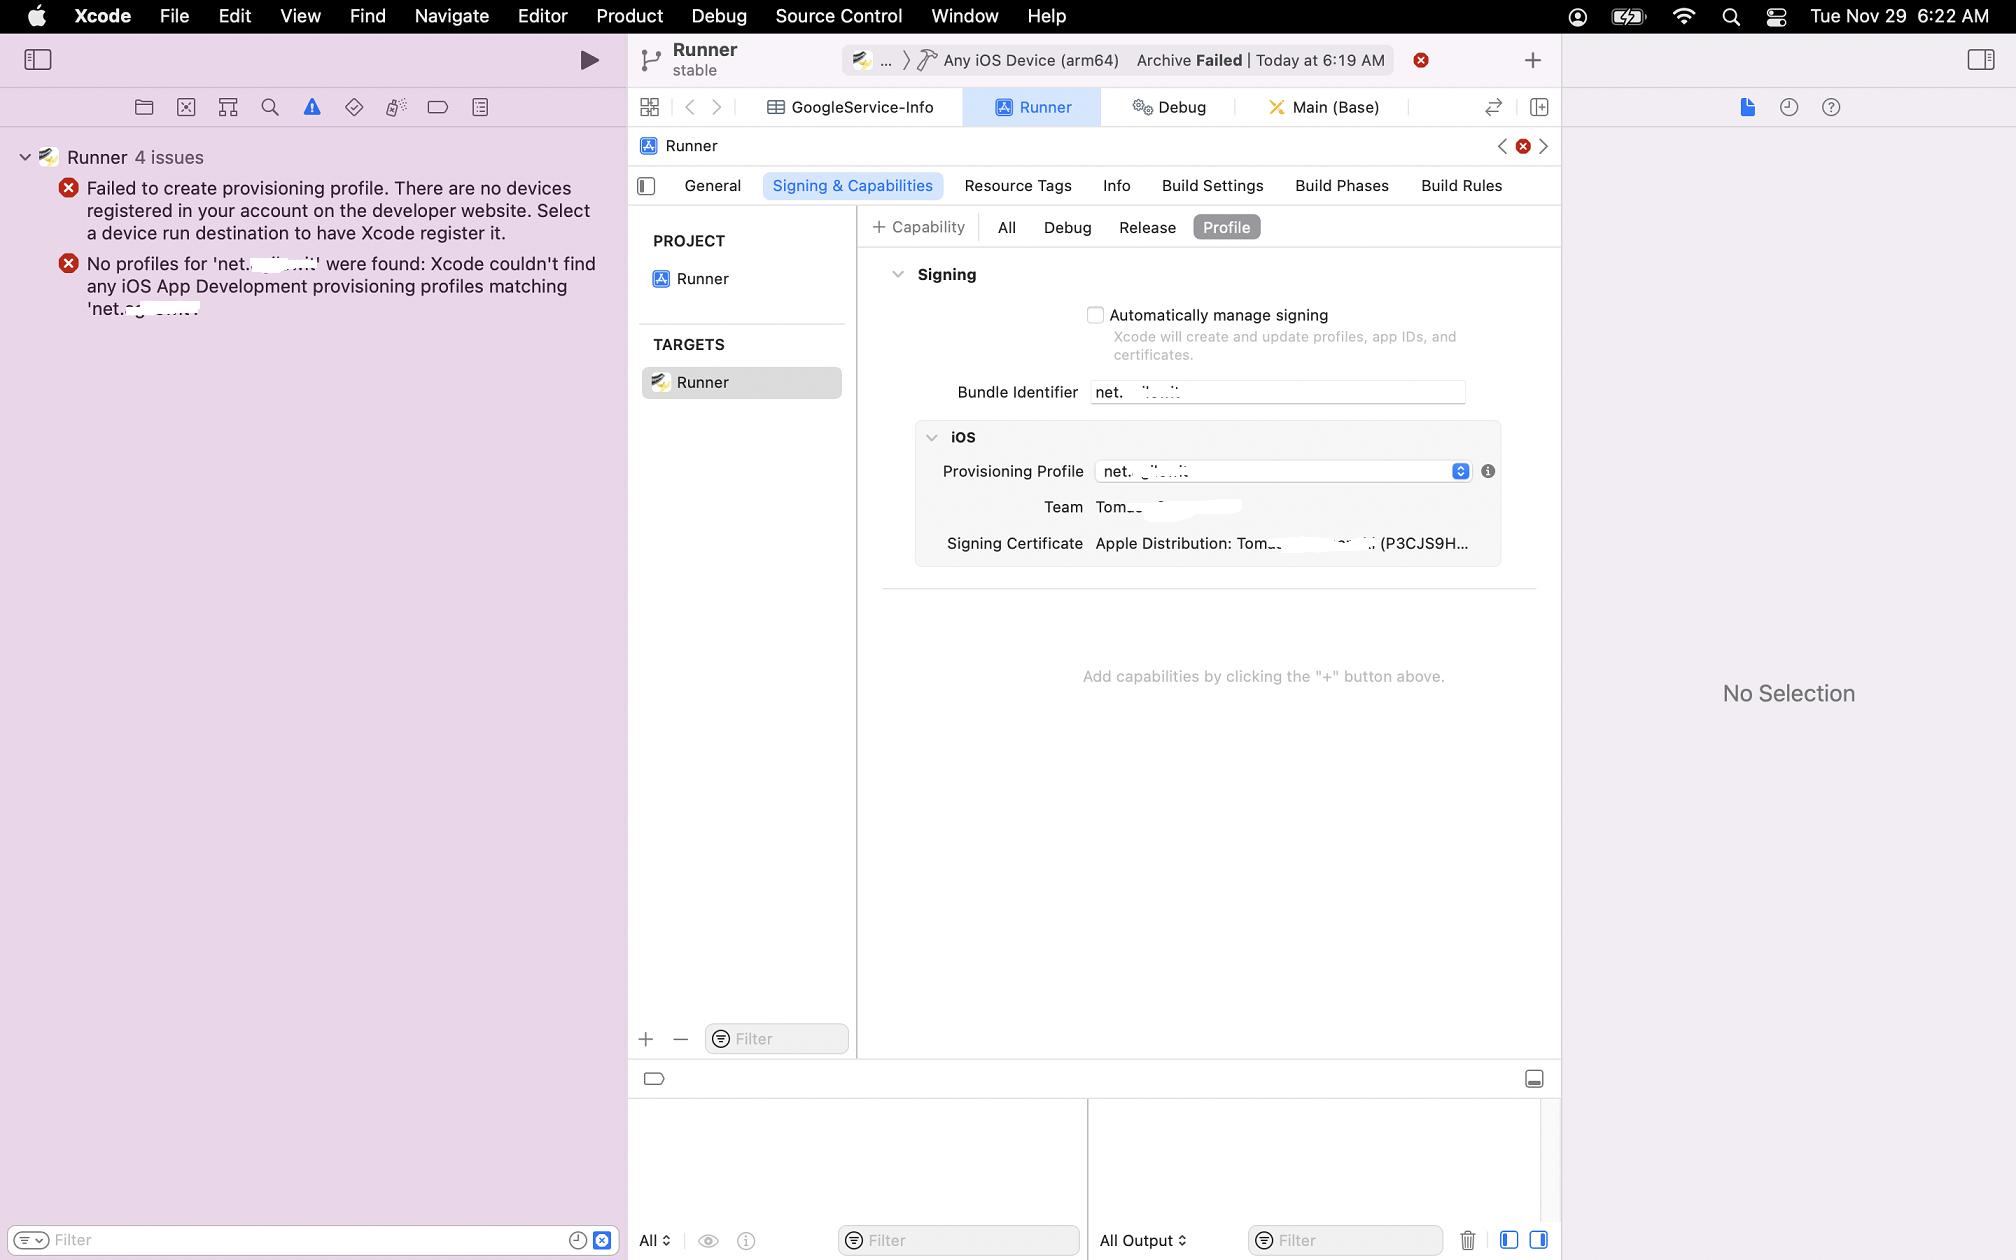Open the Source Control navigator
The width and height of the screenshot is (2016, 1260).
tap(186, 107)
